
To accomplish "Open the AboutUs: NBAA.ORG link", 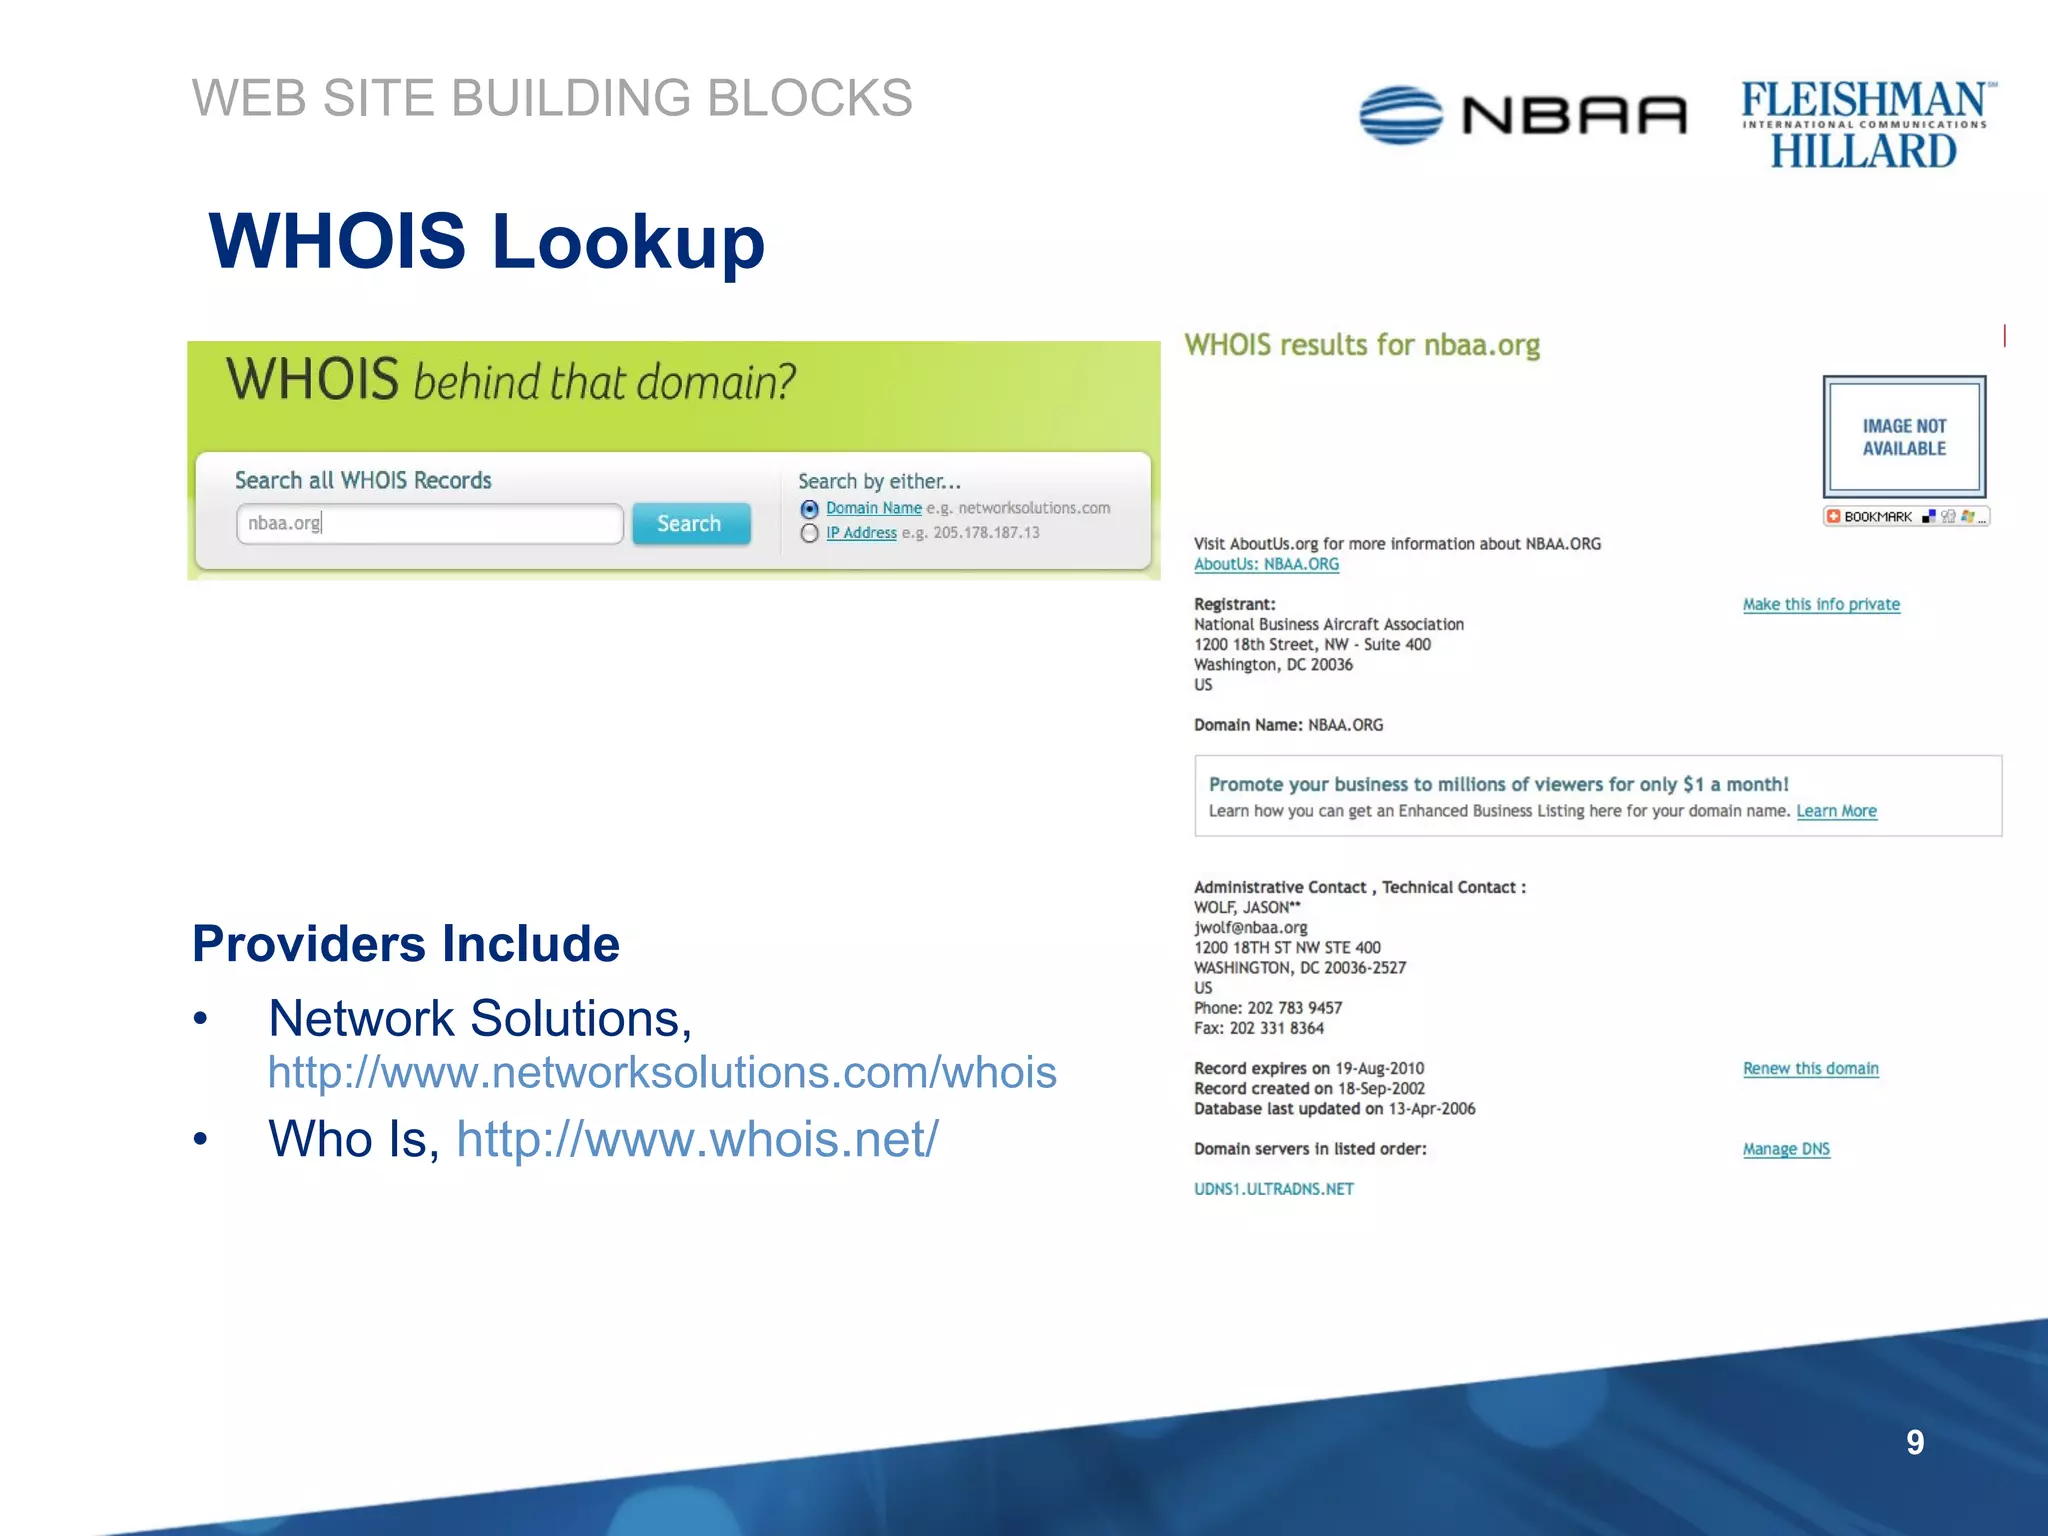I will click(x=1266, y=564).
